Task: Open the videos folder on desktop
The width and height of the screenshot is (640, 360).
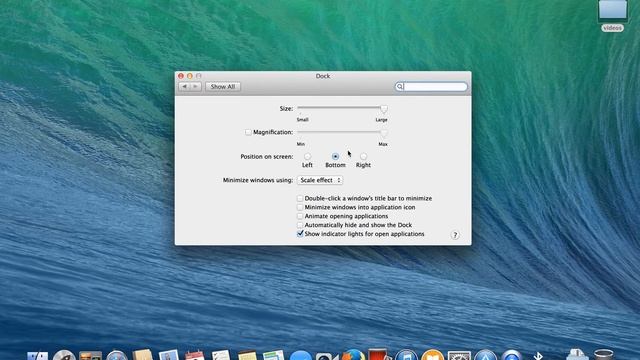Action: pos(612,16)
